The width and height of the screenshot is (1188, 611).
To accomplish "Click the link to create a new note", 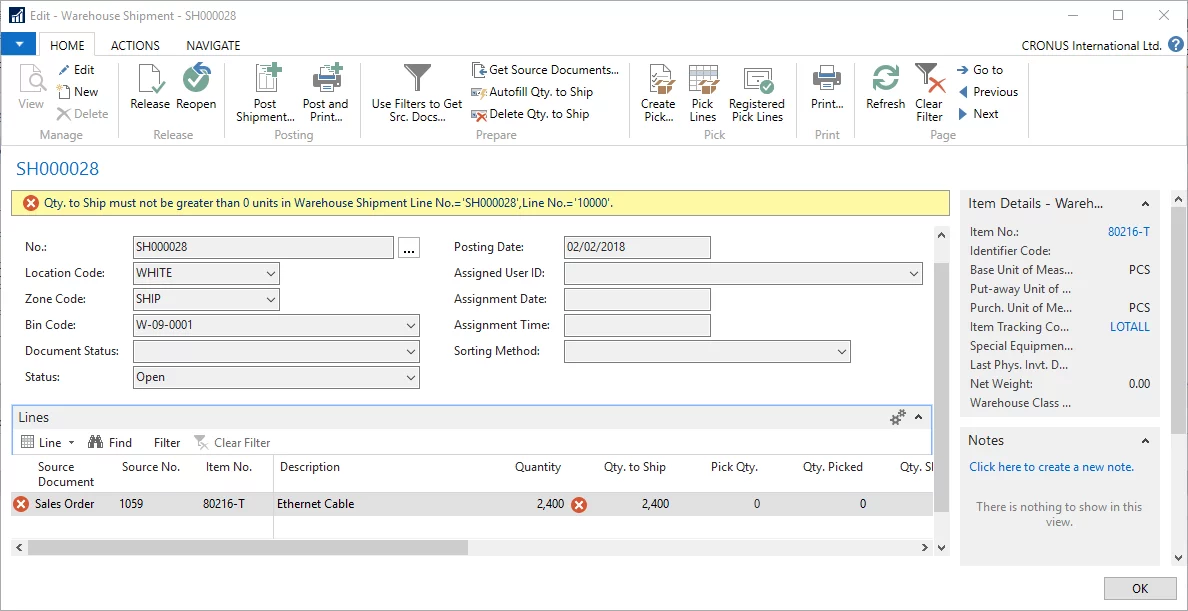I will pyautogui.click(x=1051, y=467).
